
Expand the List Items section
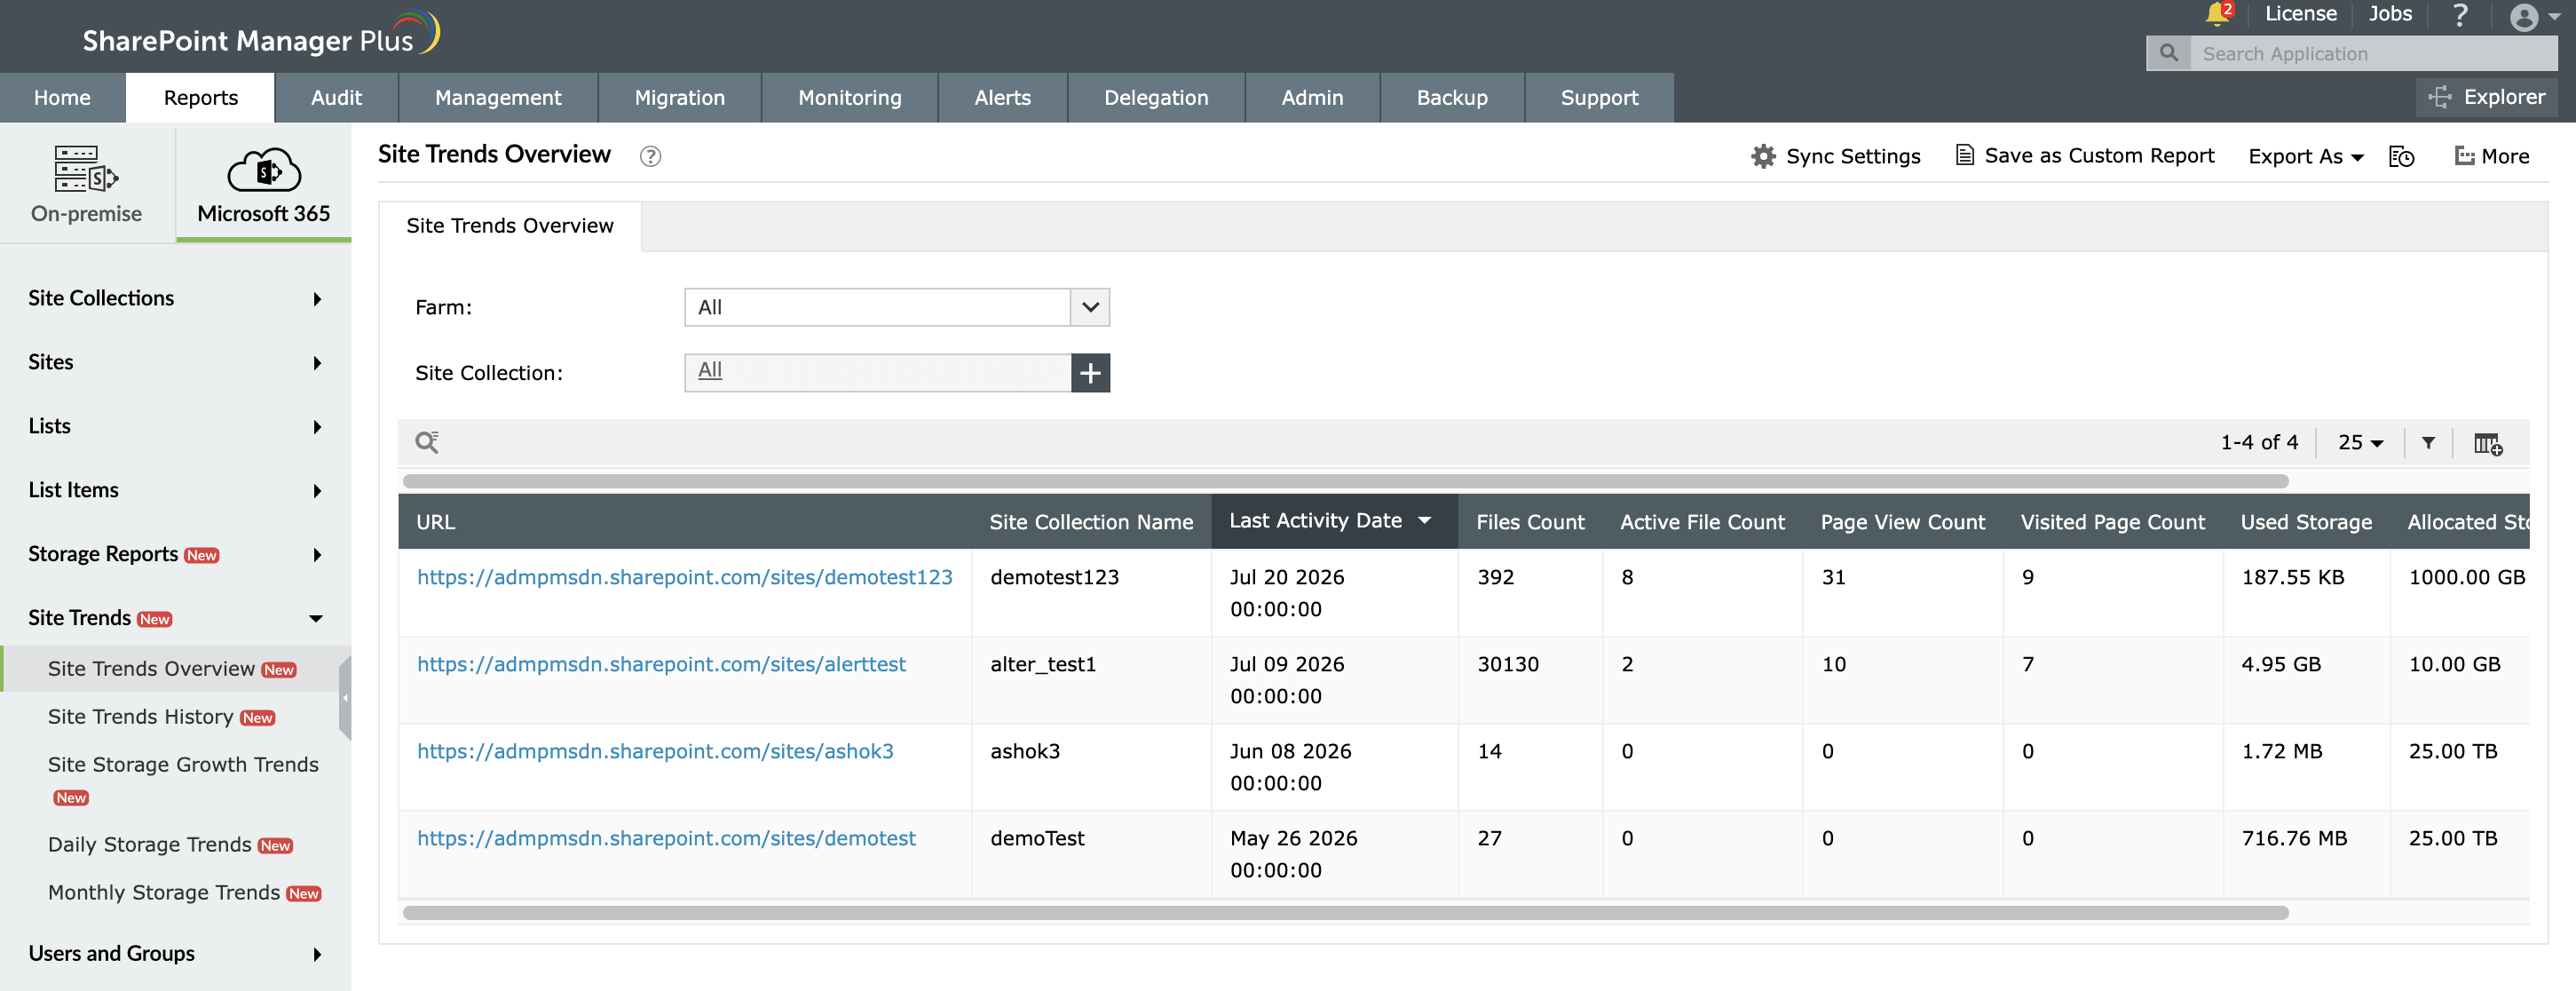(176, 490)
